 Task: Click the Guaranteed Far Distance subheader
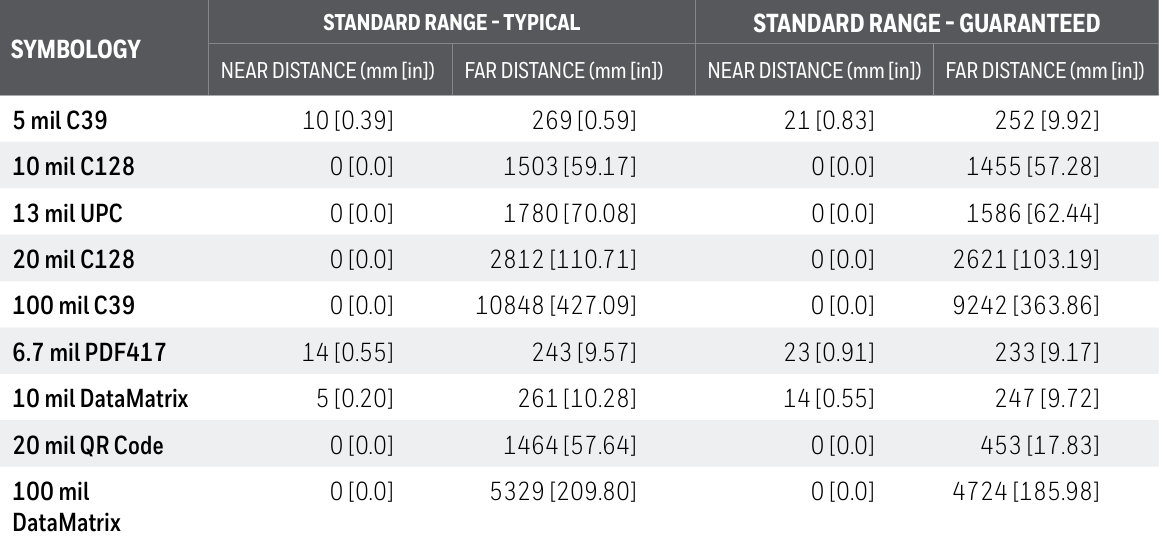1045,70
